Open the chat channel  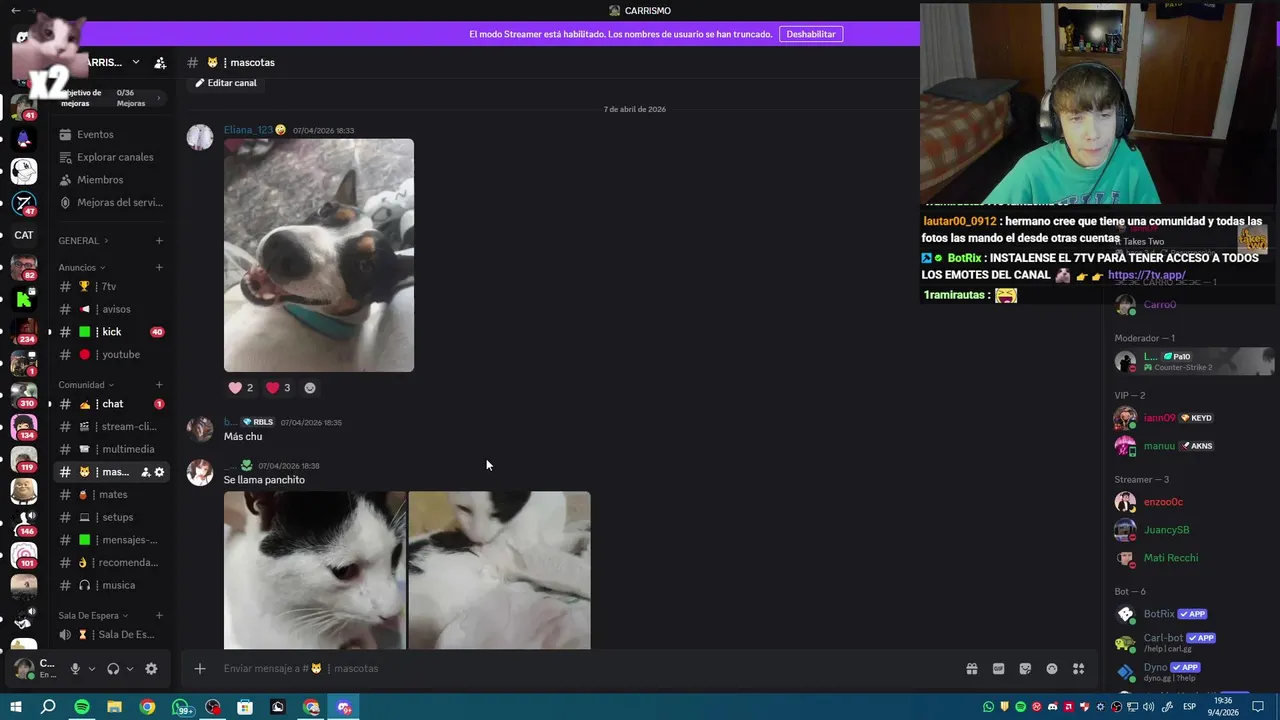pyautogui.click(x=111, y=404)
